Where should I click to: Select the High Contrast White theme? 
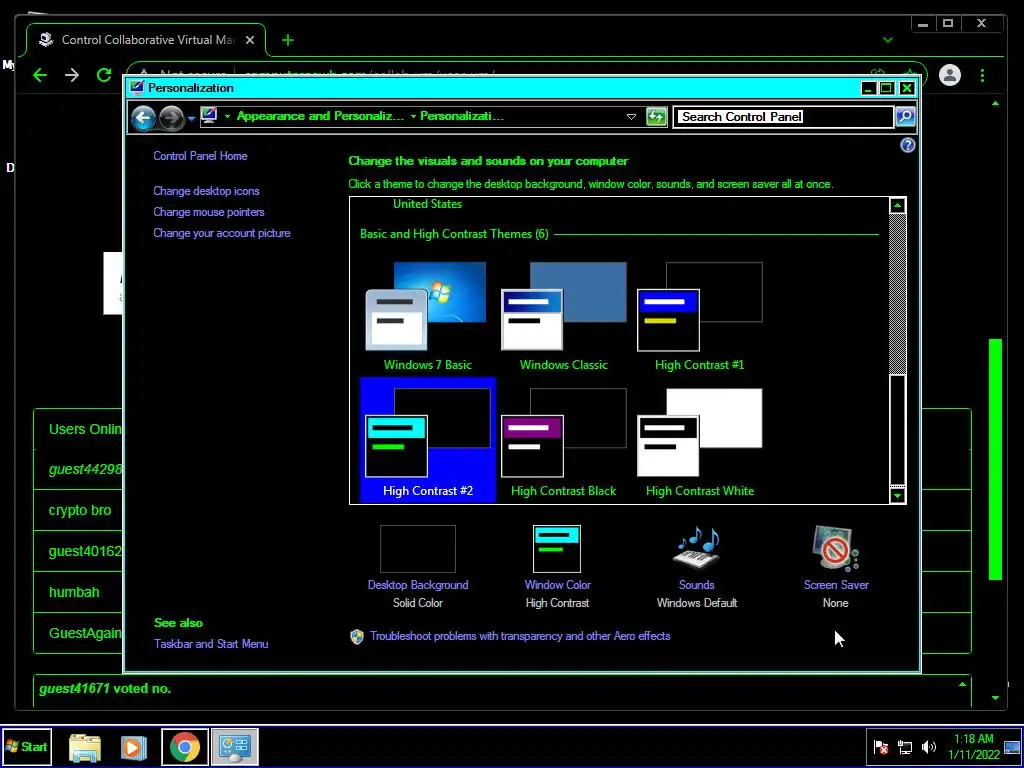[x=699, y=440]
